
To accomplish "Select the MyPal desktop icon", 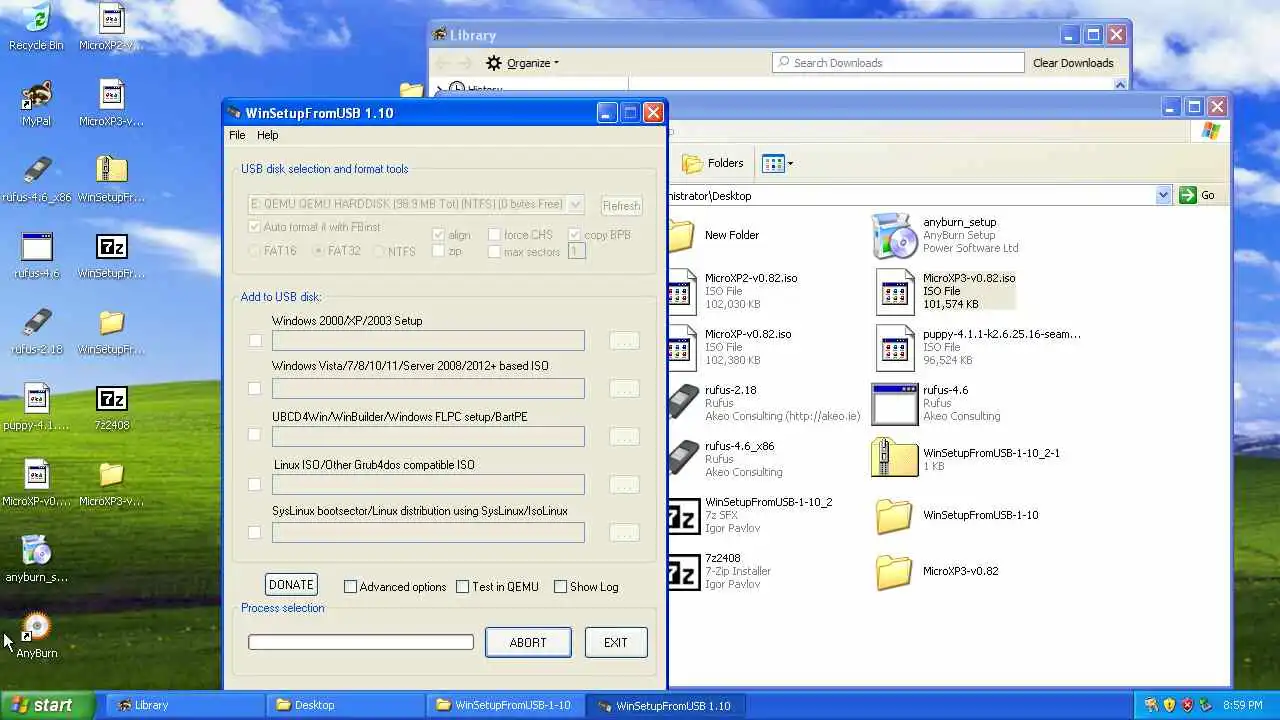I will (x=36, y=96).
